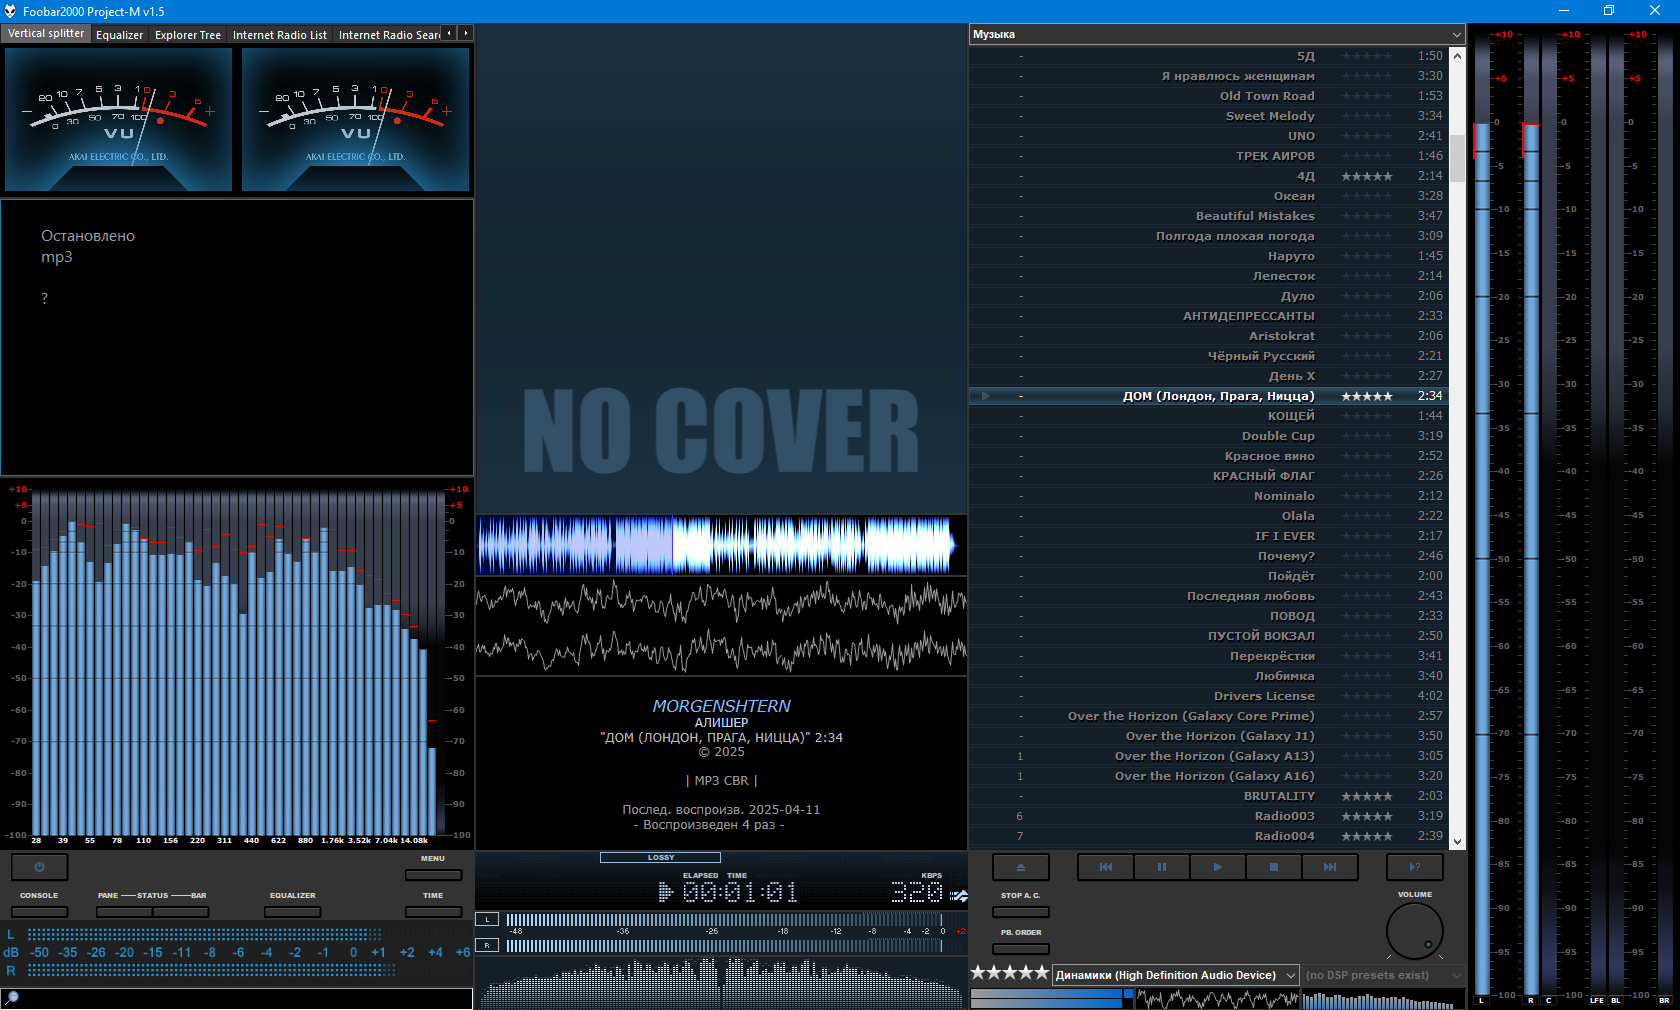Stop playback with the stop button
Image resolution: width=1680 pixels, height=1010 pixels.
pos(1273,867)
